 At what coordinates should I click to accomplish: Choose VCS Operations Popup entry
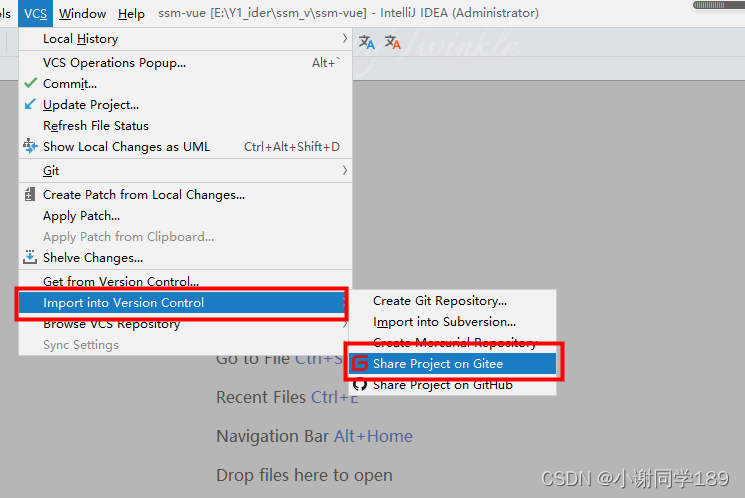[185, 63]
